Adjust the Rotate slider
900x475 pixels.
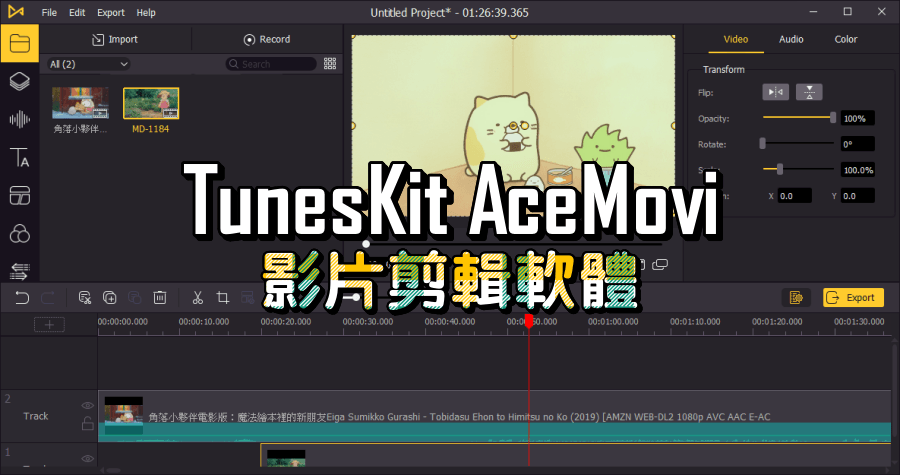click(x=798, y=143)
